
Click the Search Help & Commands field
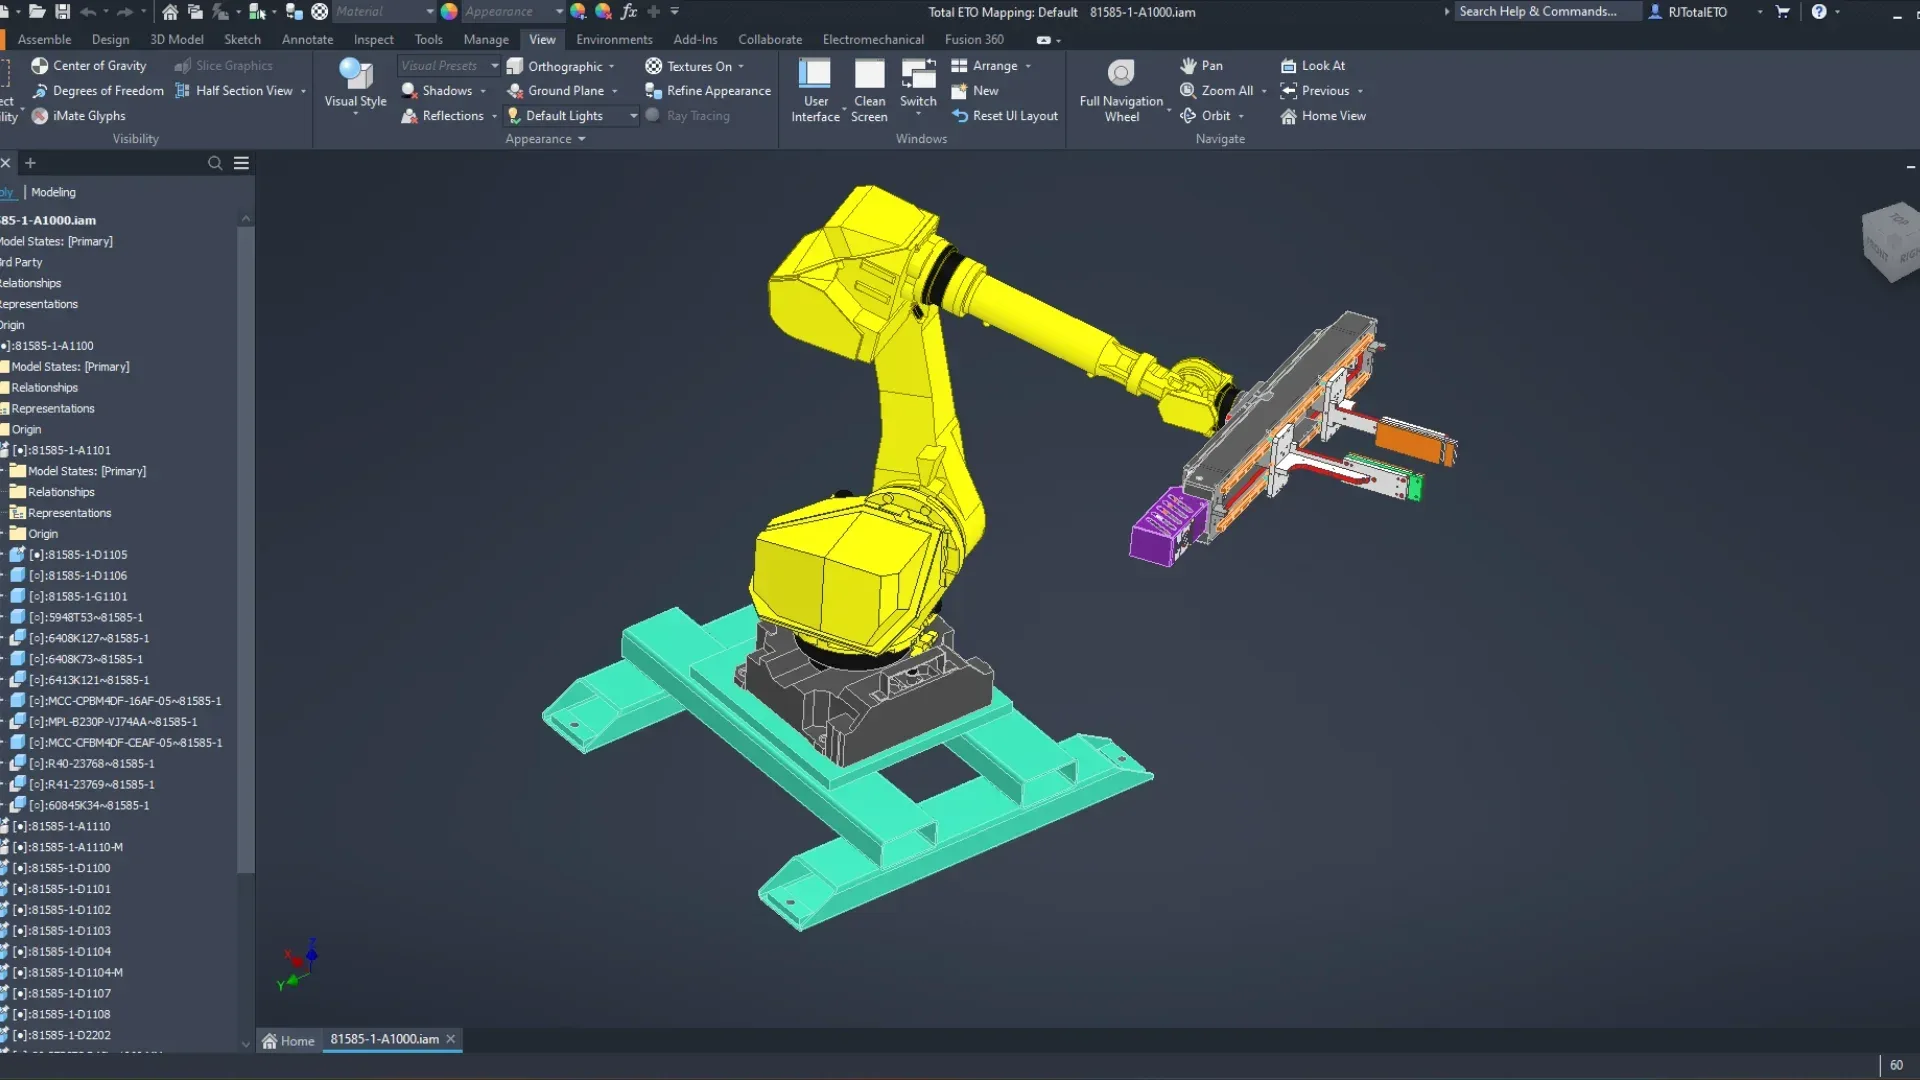(1545, 12)
